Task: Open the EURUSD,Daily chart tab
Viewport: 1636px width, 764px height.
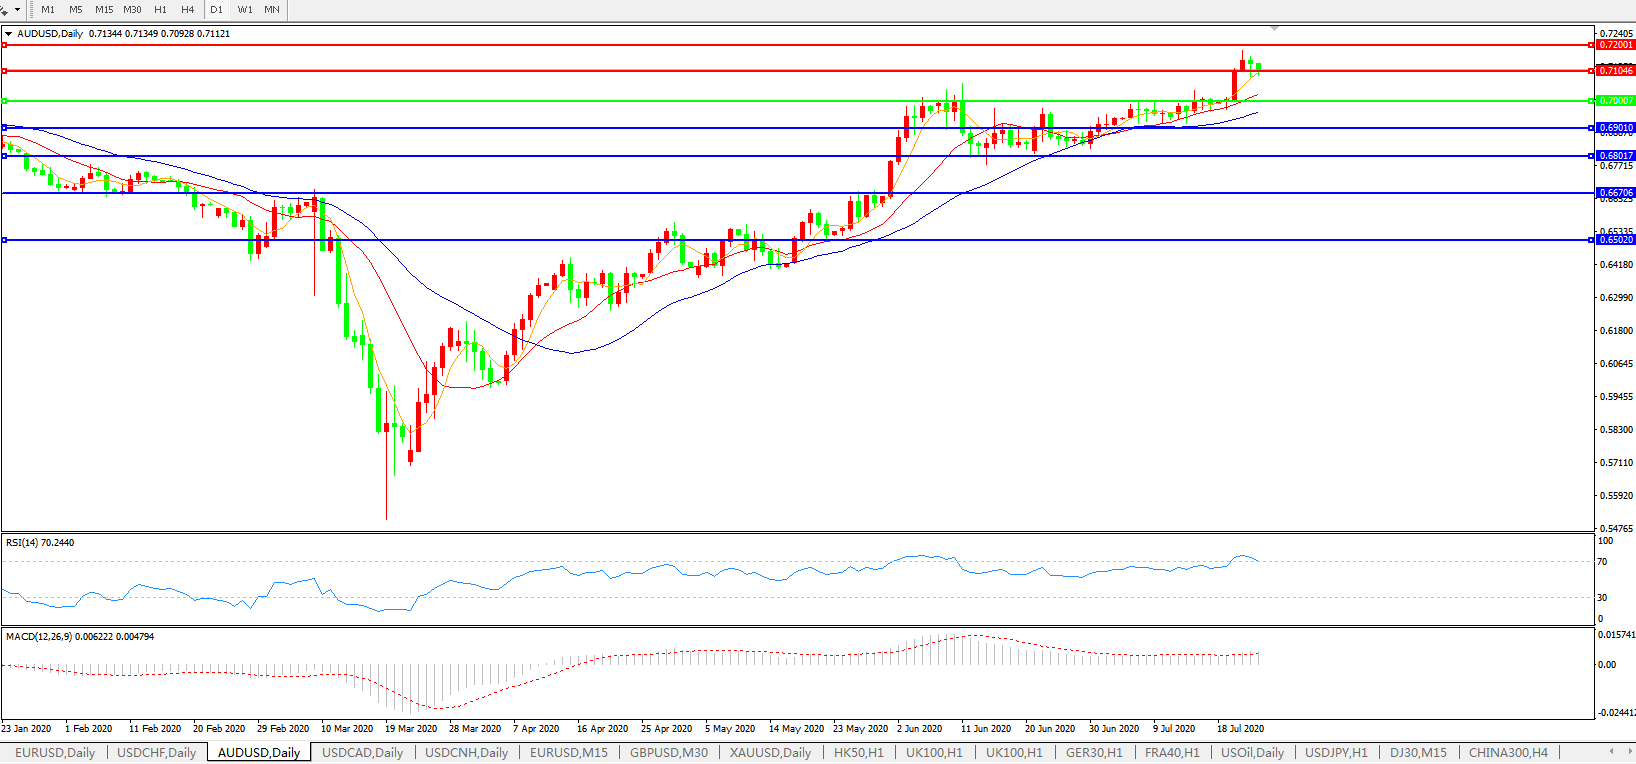Action: click(55, 752)
